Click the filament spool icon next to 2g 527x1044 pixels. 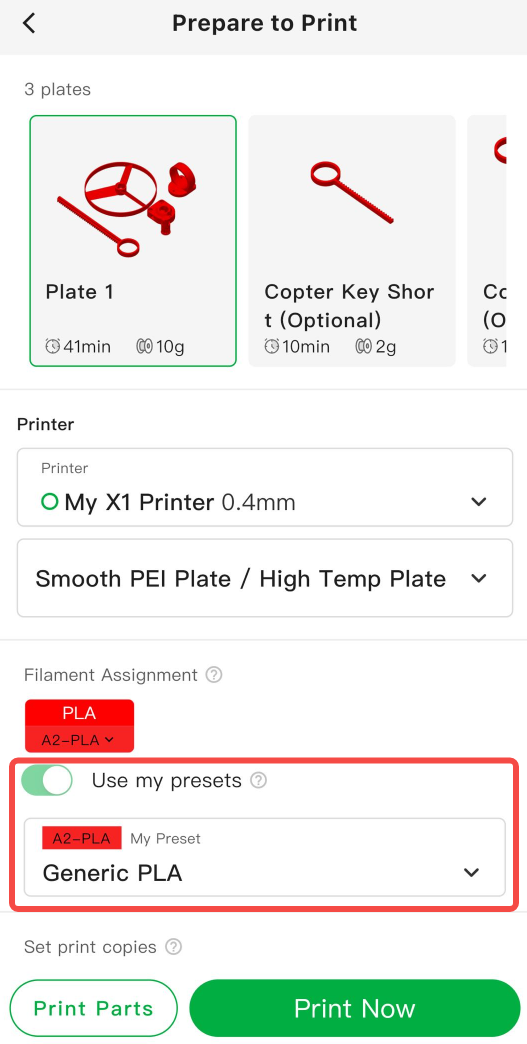363,346
